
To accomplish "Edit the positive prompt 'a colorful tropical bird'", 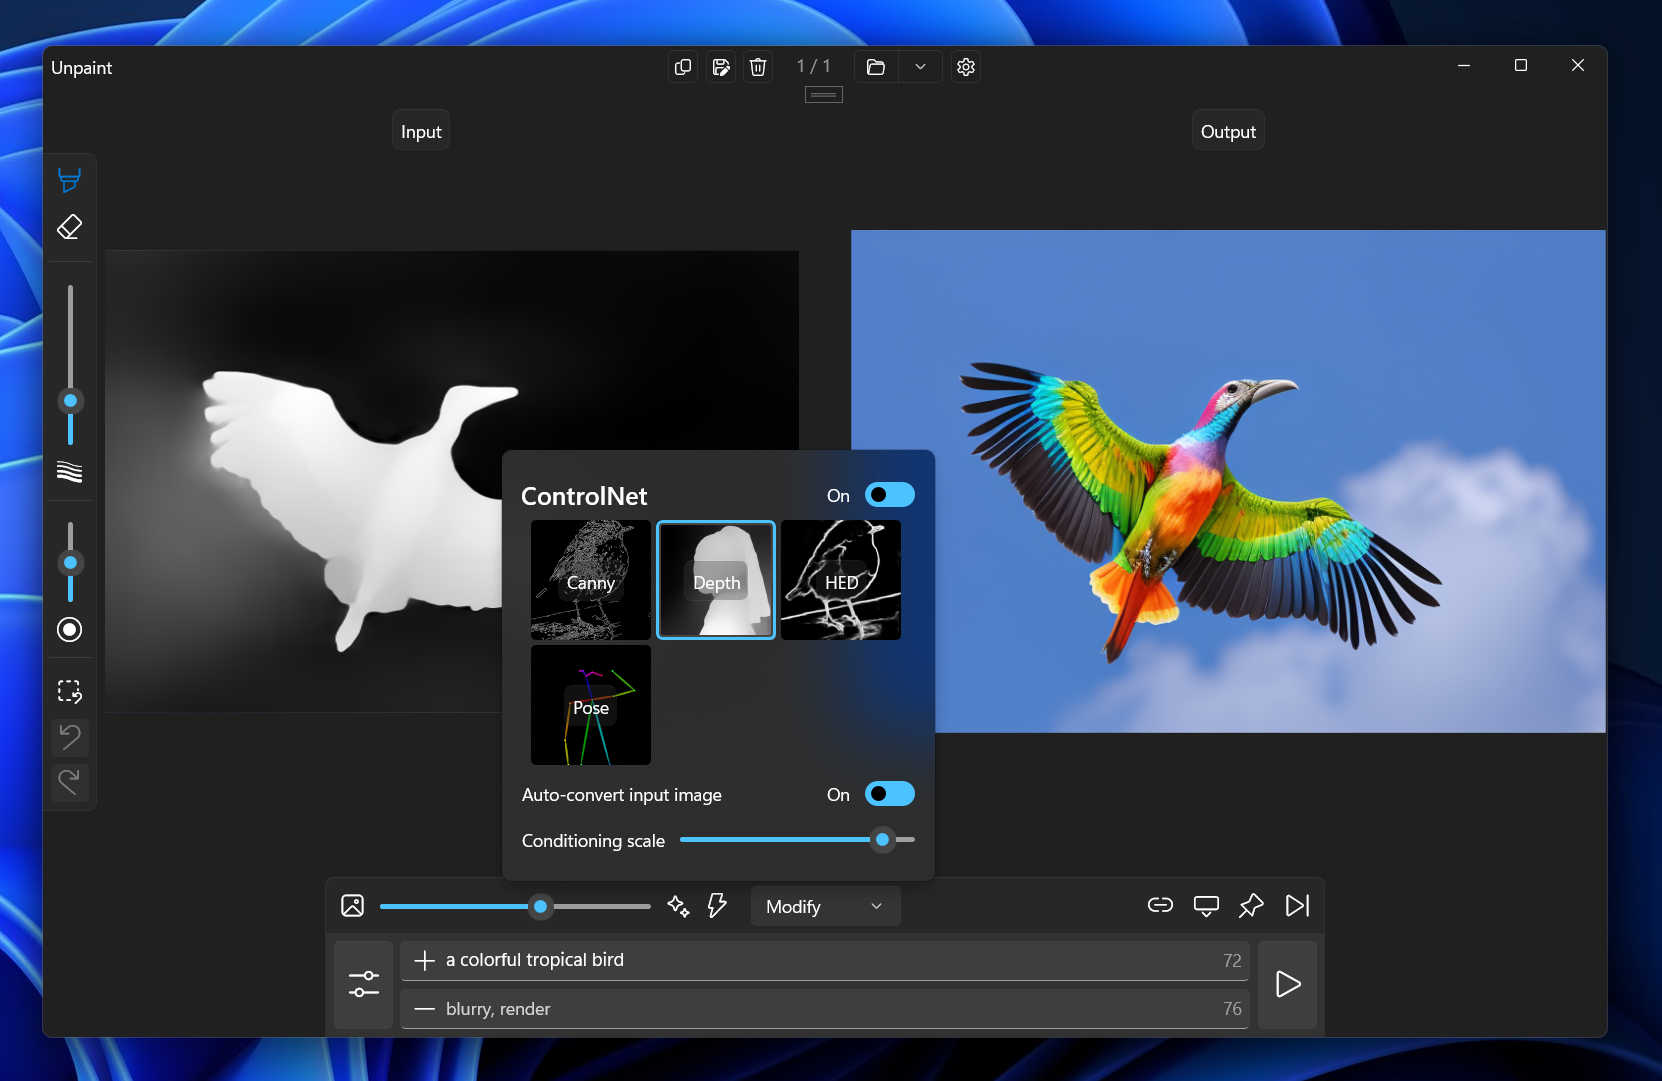I will click(825, 960).
